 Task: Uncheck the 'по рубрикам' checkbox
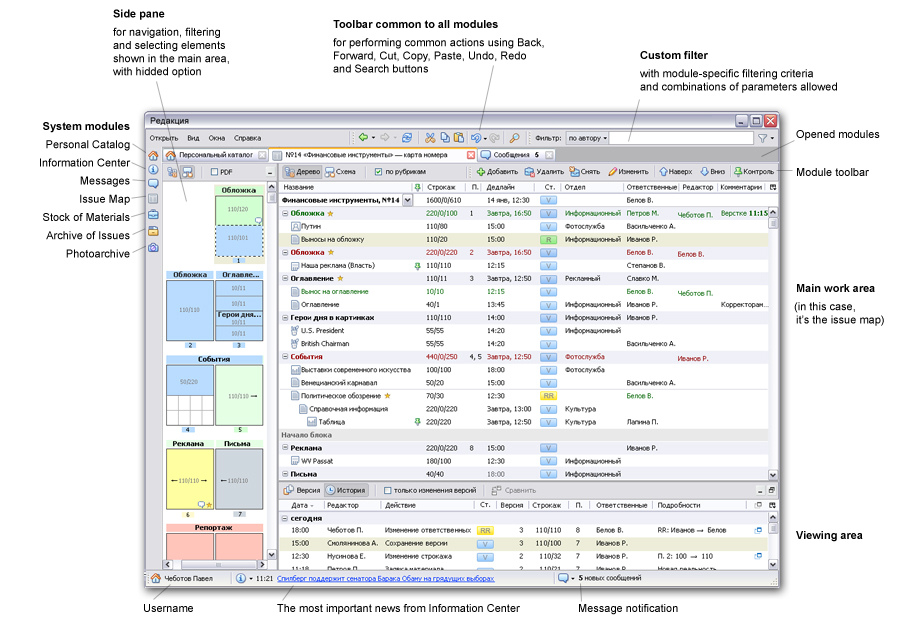[x=378, y=172]
